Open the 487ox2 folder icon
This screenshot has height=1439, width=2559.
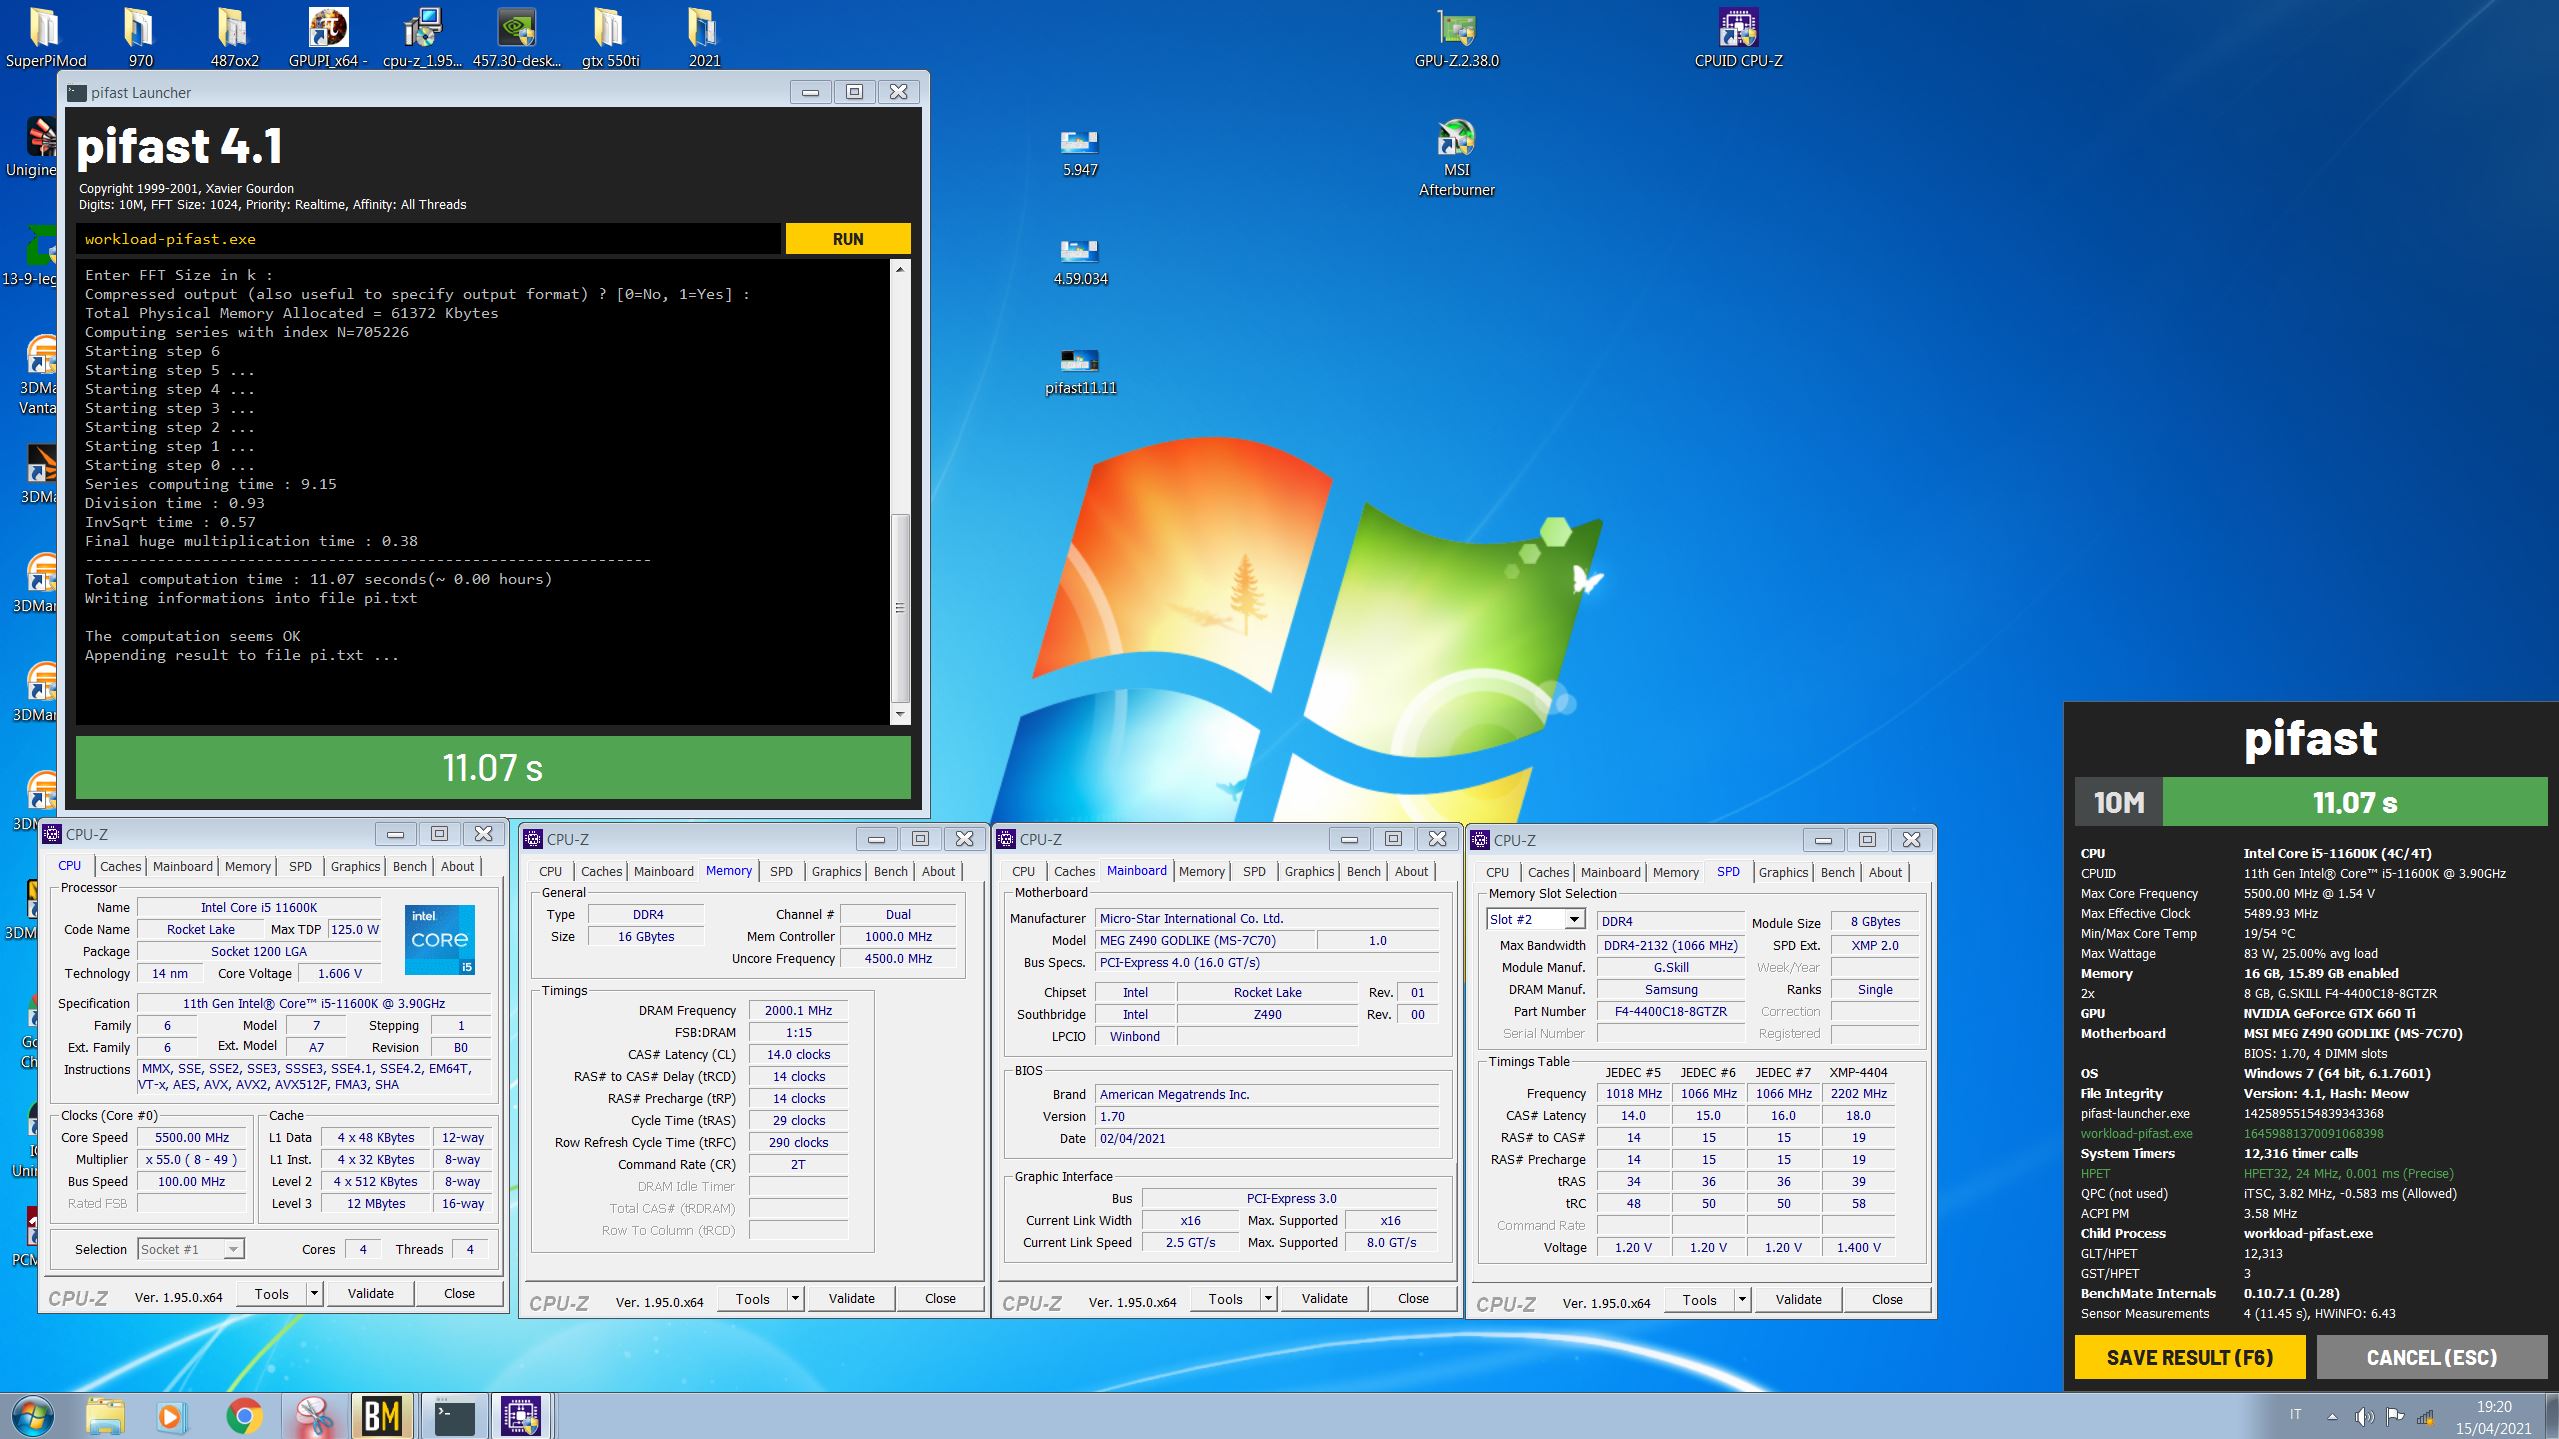(x=234, y=38)
